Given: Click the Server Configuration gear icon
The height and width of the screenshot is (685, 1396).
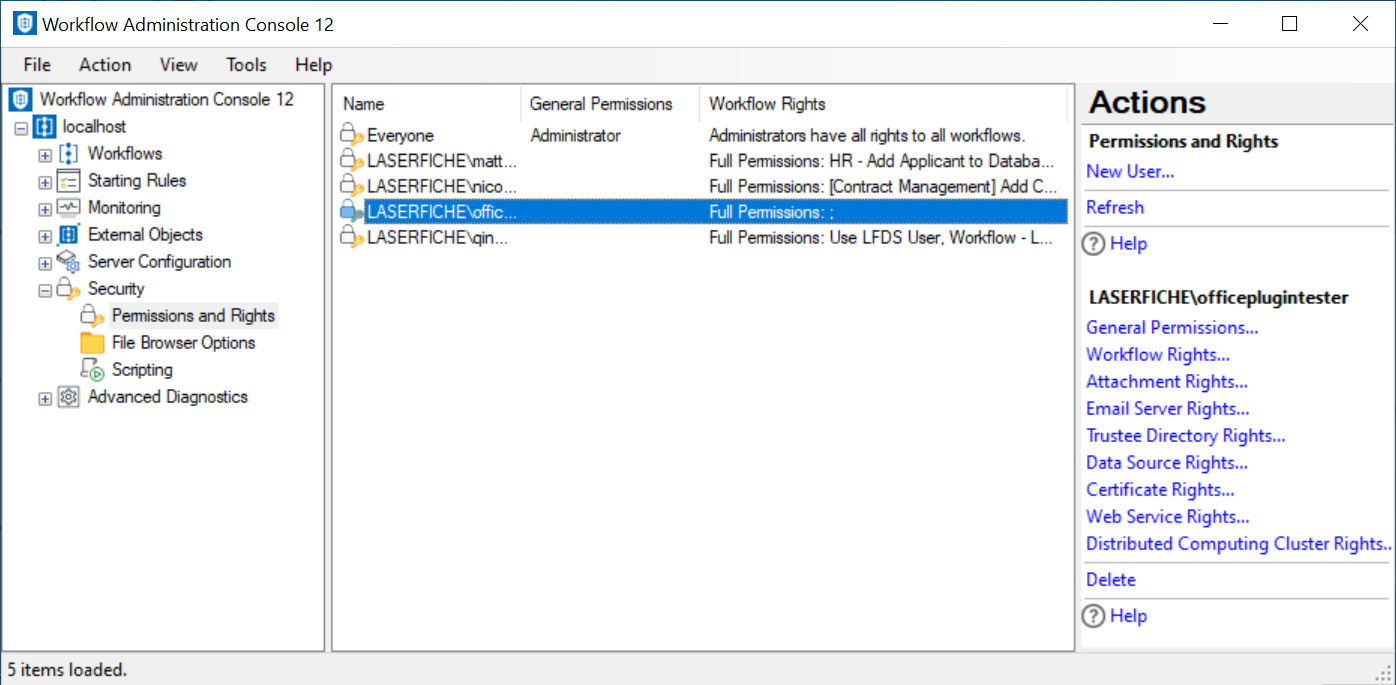Looking at the screenshot, I should 68,262.
